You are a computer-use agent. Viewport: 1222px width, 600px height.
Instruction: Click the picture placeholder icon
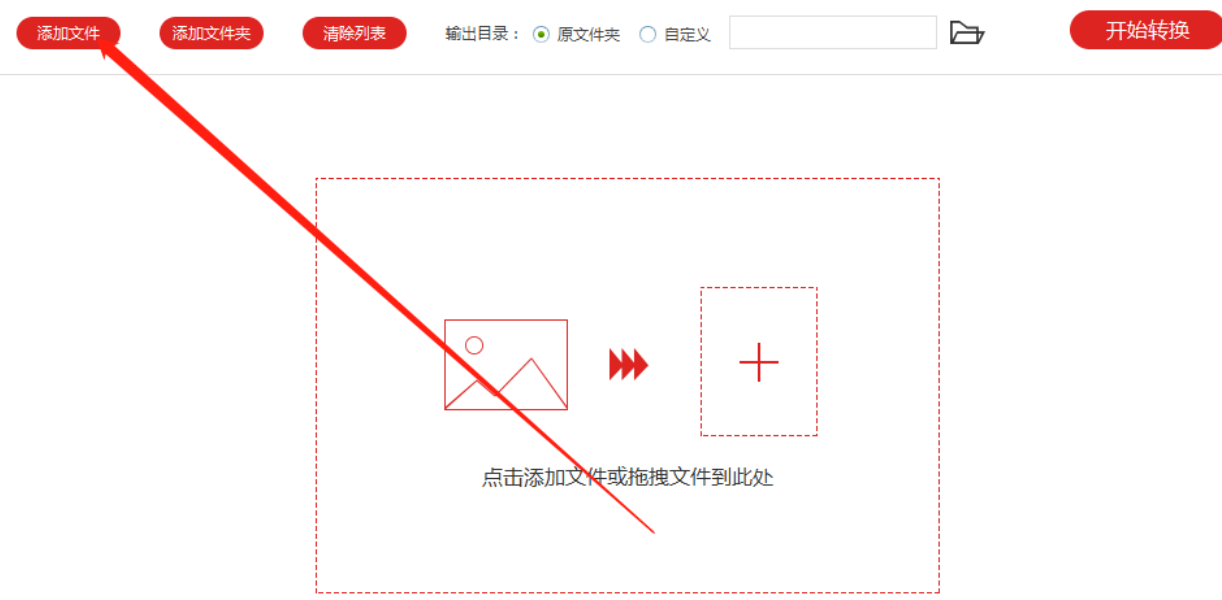point(506,365)
